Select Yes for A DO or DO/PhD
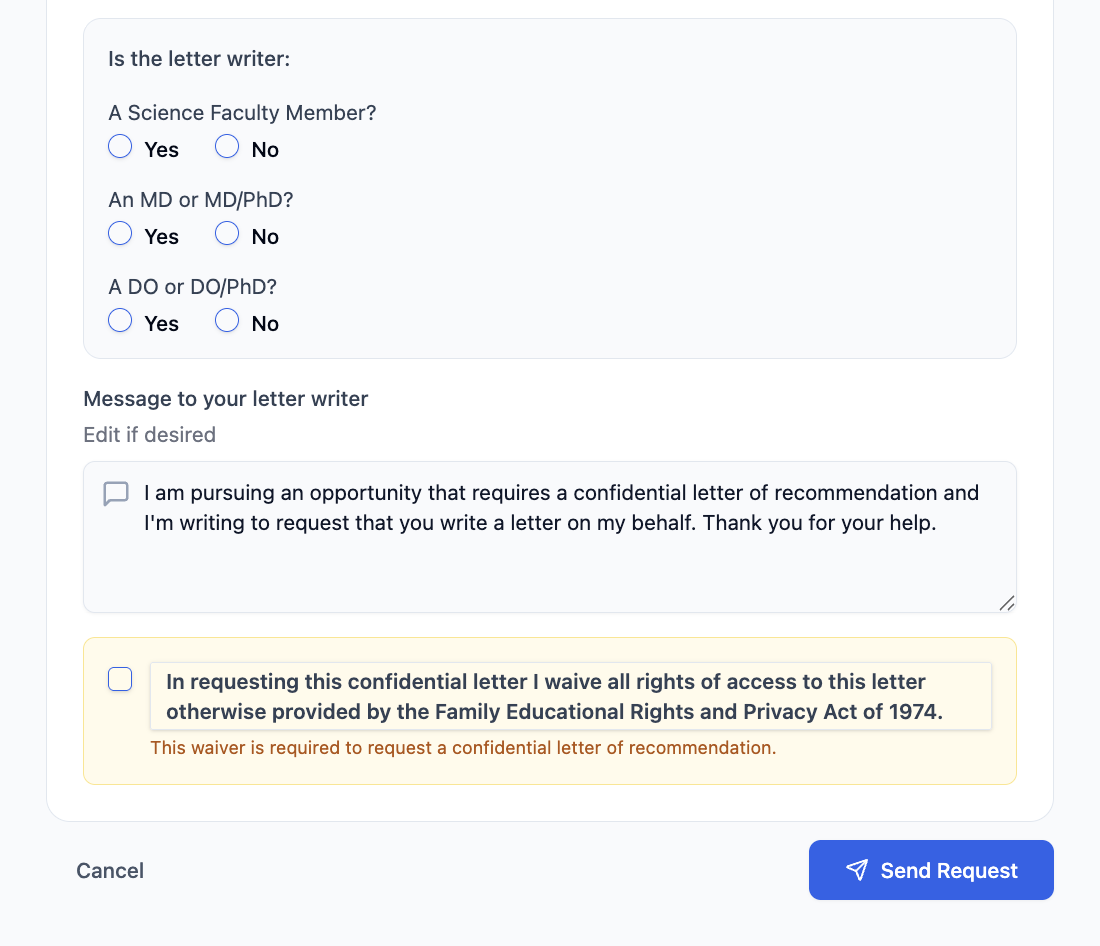The width and height of the screenshot is (1100, 946). 120,320
